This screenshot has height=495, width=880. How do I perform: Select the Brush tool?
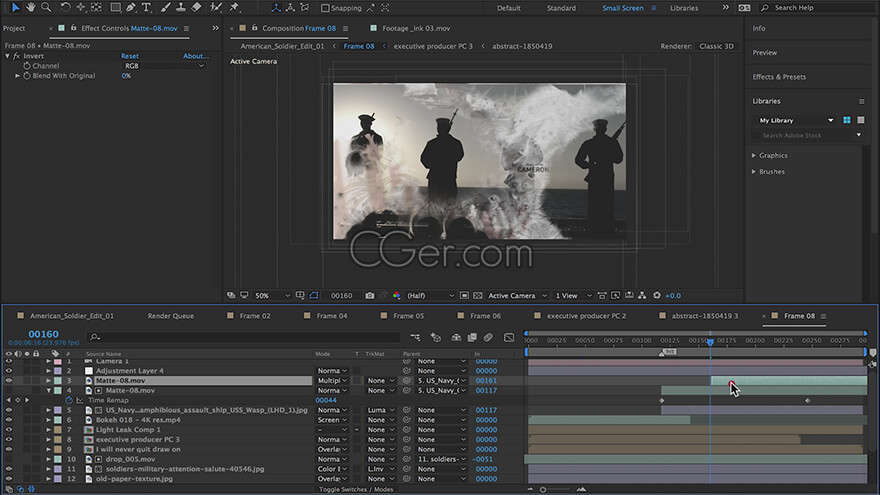(x=166, y=7)
